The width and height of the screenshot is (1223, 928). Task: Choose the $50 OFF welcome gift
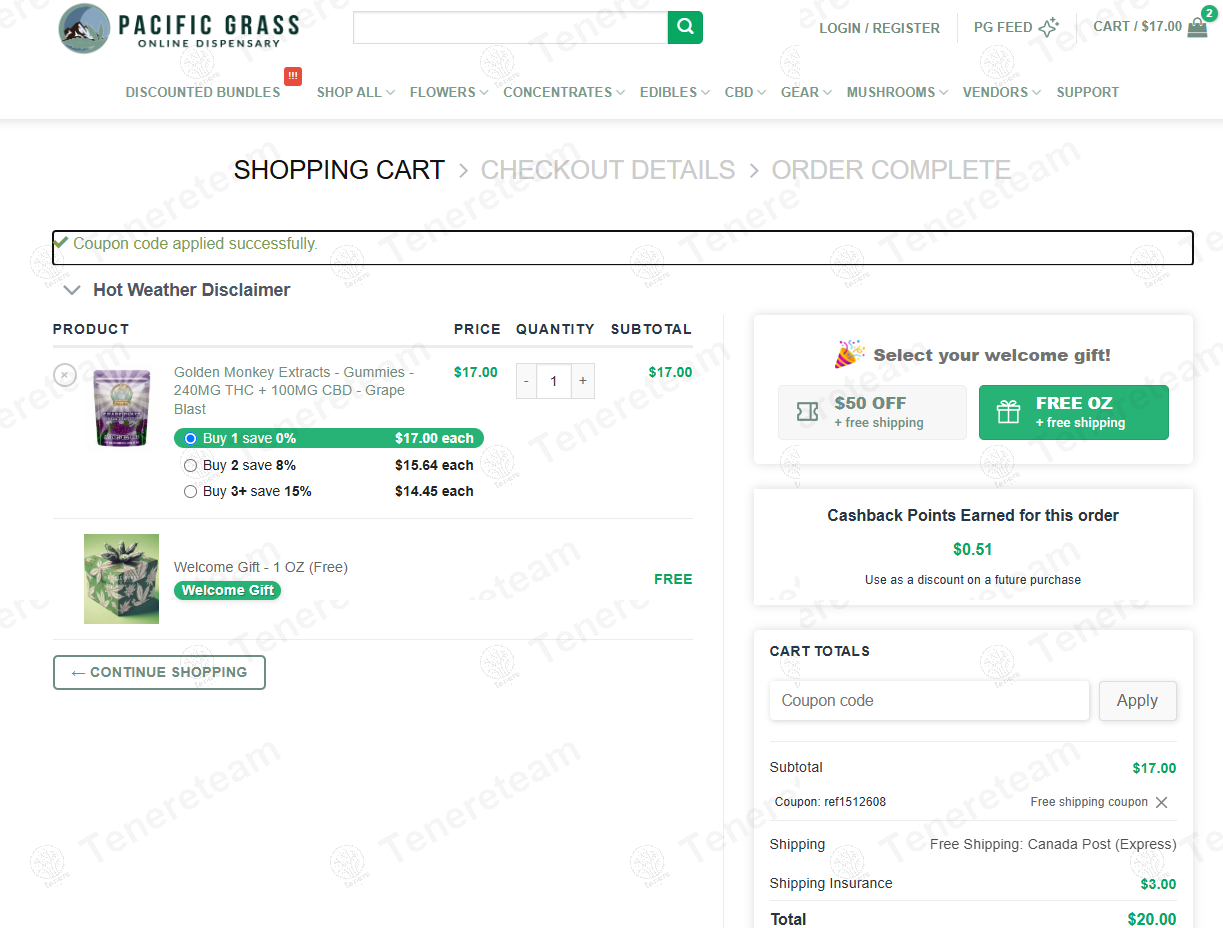pos(872,412)
